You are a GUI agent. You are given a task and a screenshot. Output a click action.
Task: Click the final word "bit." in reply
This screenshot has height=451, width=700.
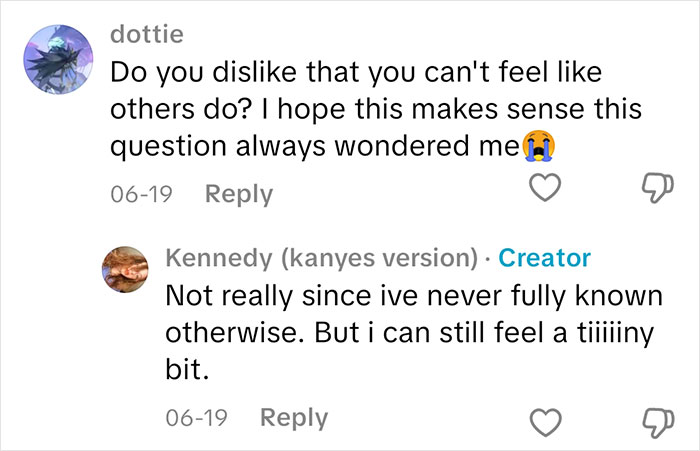[x=184, y=371]
